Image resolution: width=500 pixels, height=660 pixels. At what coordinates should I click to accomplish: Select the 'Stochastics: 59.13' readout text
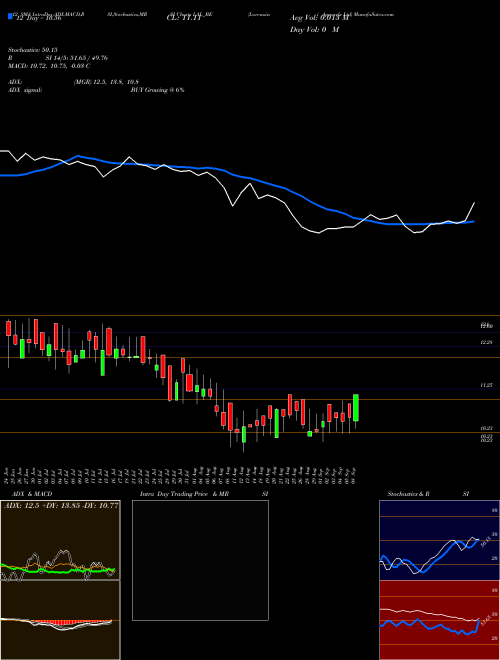[x=32, y=50]
